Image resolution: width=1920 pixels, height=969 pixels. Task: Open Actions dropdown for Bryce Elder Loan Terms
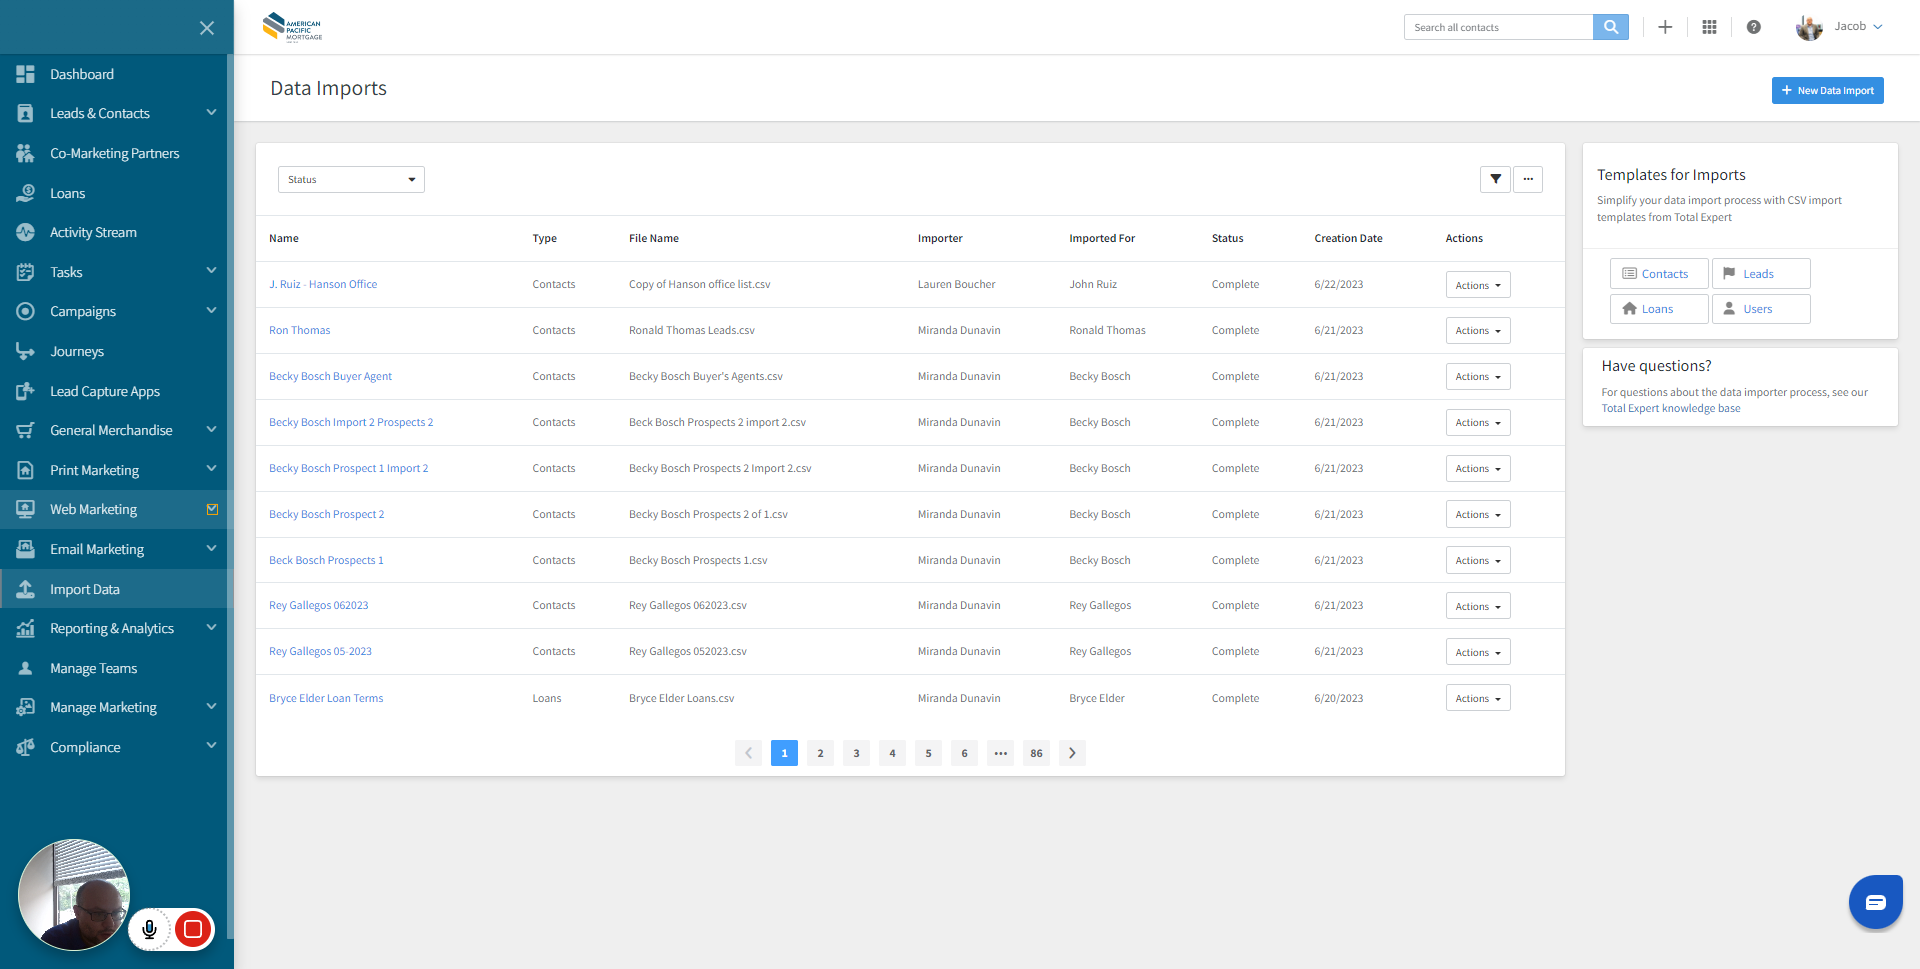coord(1478,698)
